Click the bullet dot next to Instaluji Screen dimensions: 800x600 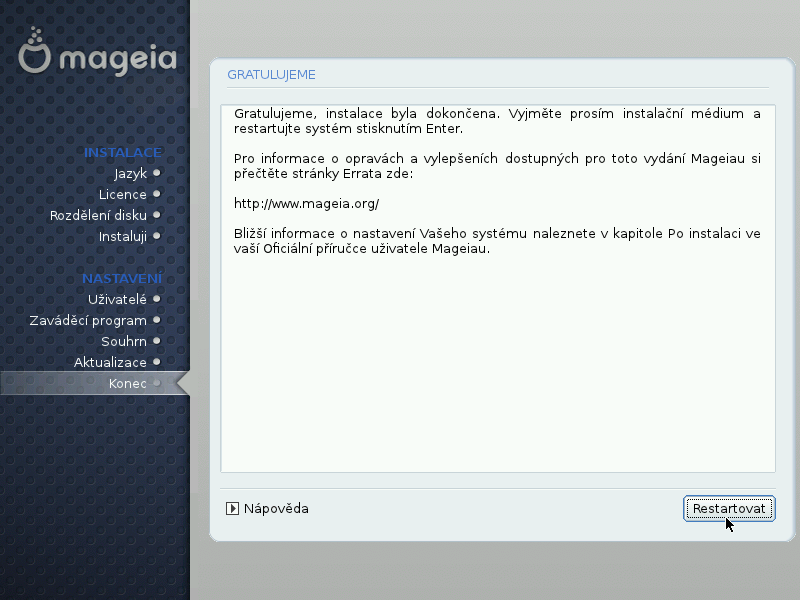tap(157, 236)
